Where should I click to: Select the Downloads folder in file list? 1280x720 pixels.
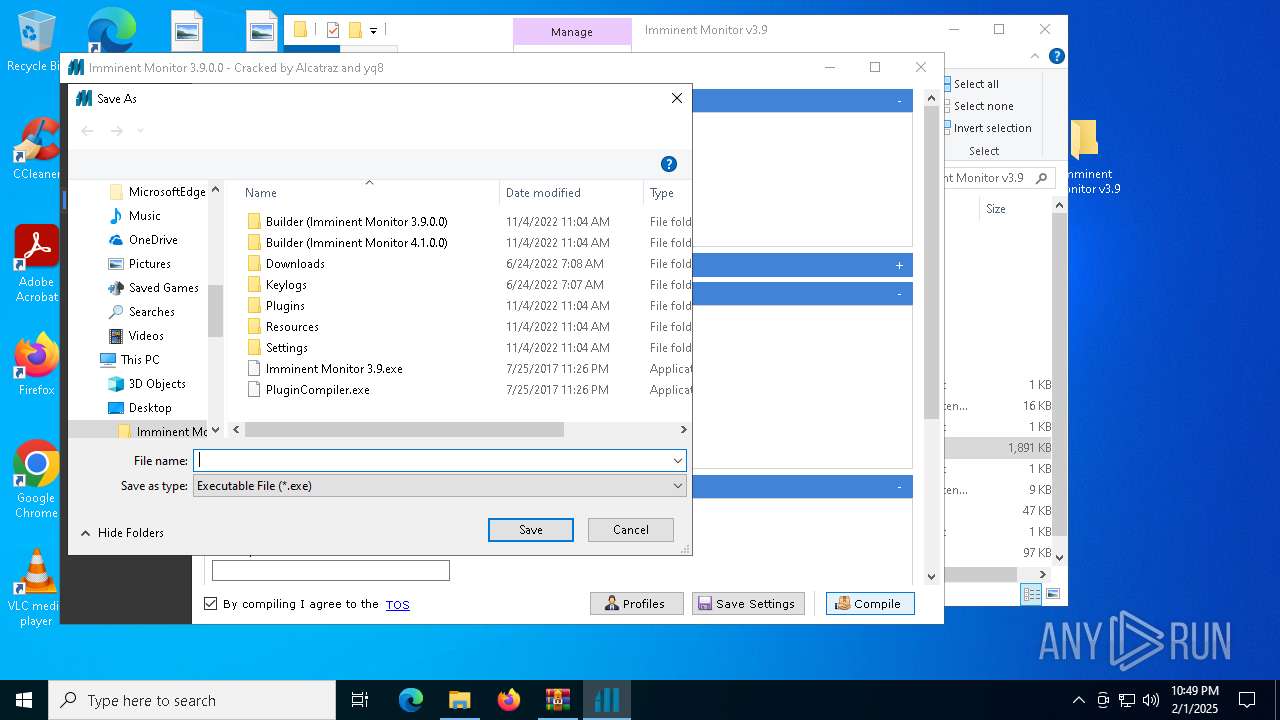(295, 264)
